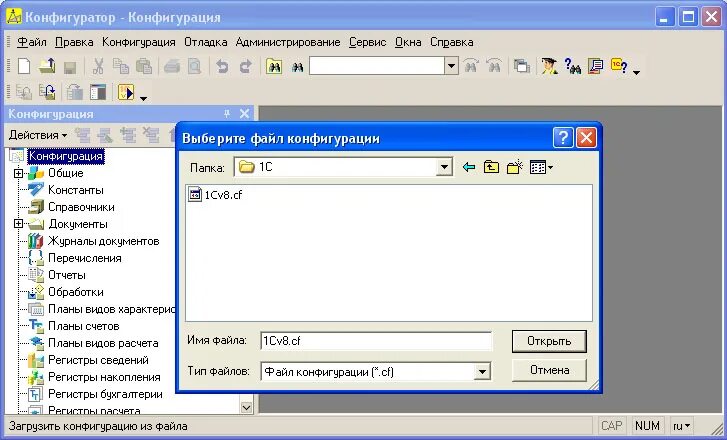Open the Отладка menu
Screen dimensions: 727x440
(205, 42)
